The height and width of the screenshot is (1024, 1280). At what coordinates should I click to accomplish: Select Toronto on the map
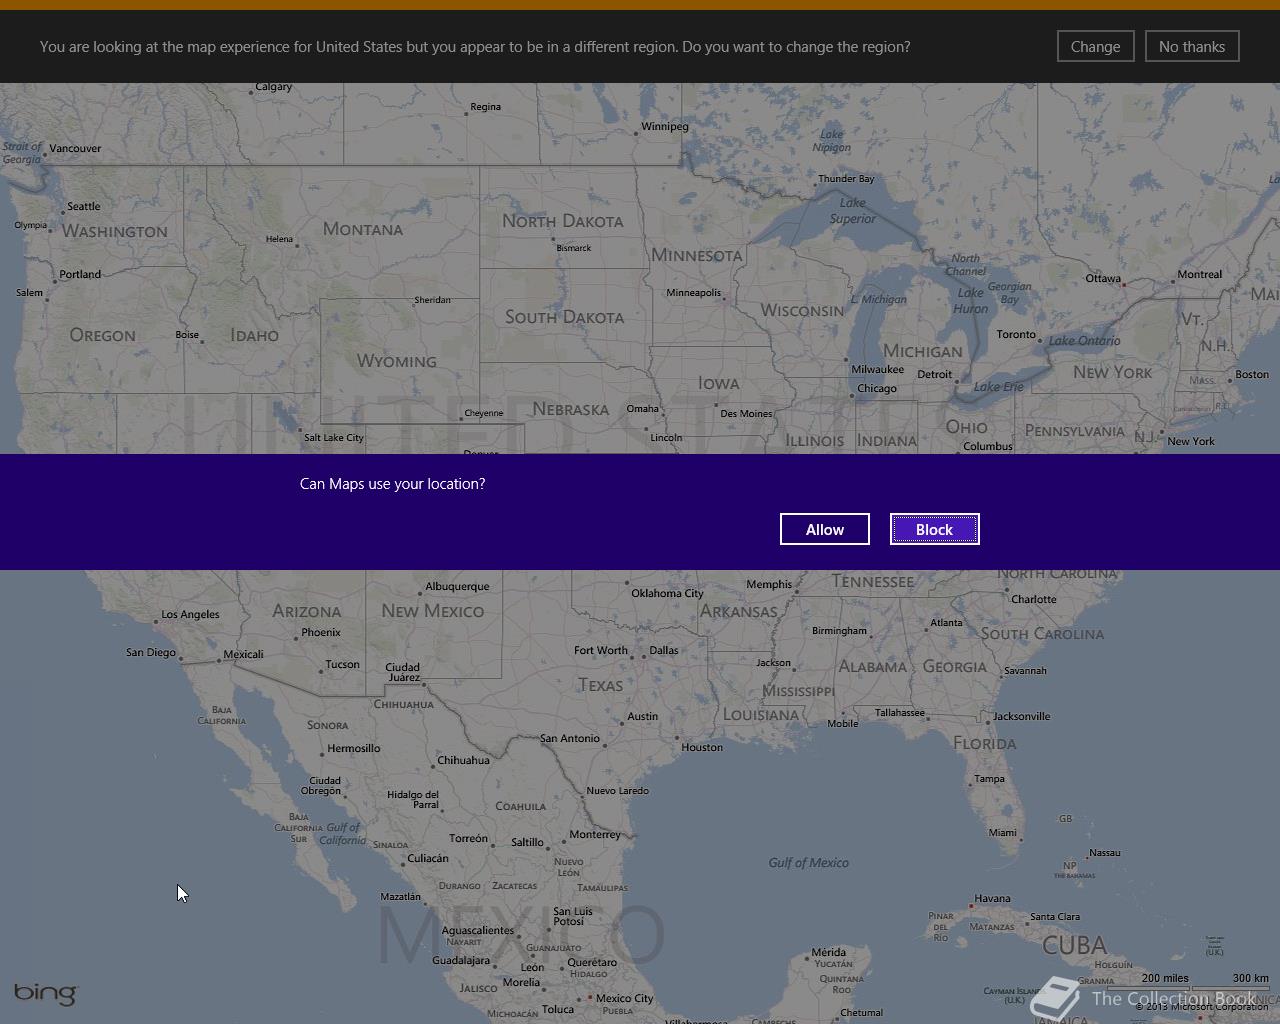click(1016, 334)
